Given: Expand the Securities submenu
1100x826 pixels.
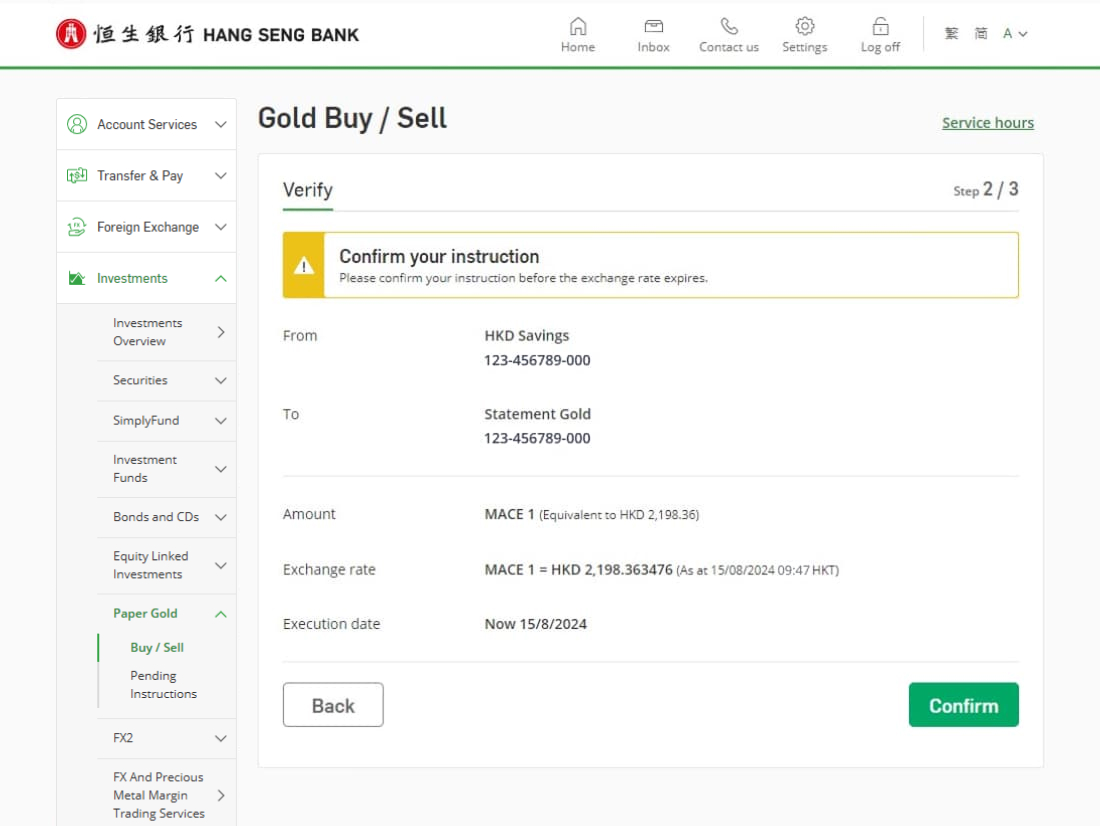Looking at the screenshot, I should (220, 380).
